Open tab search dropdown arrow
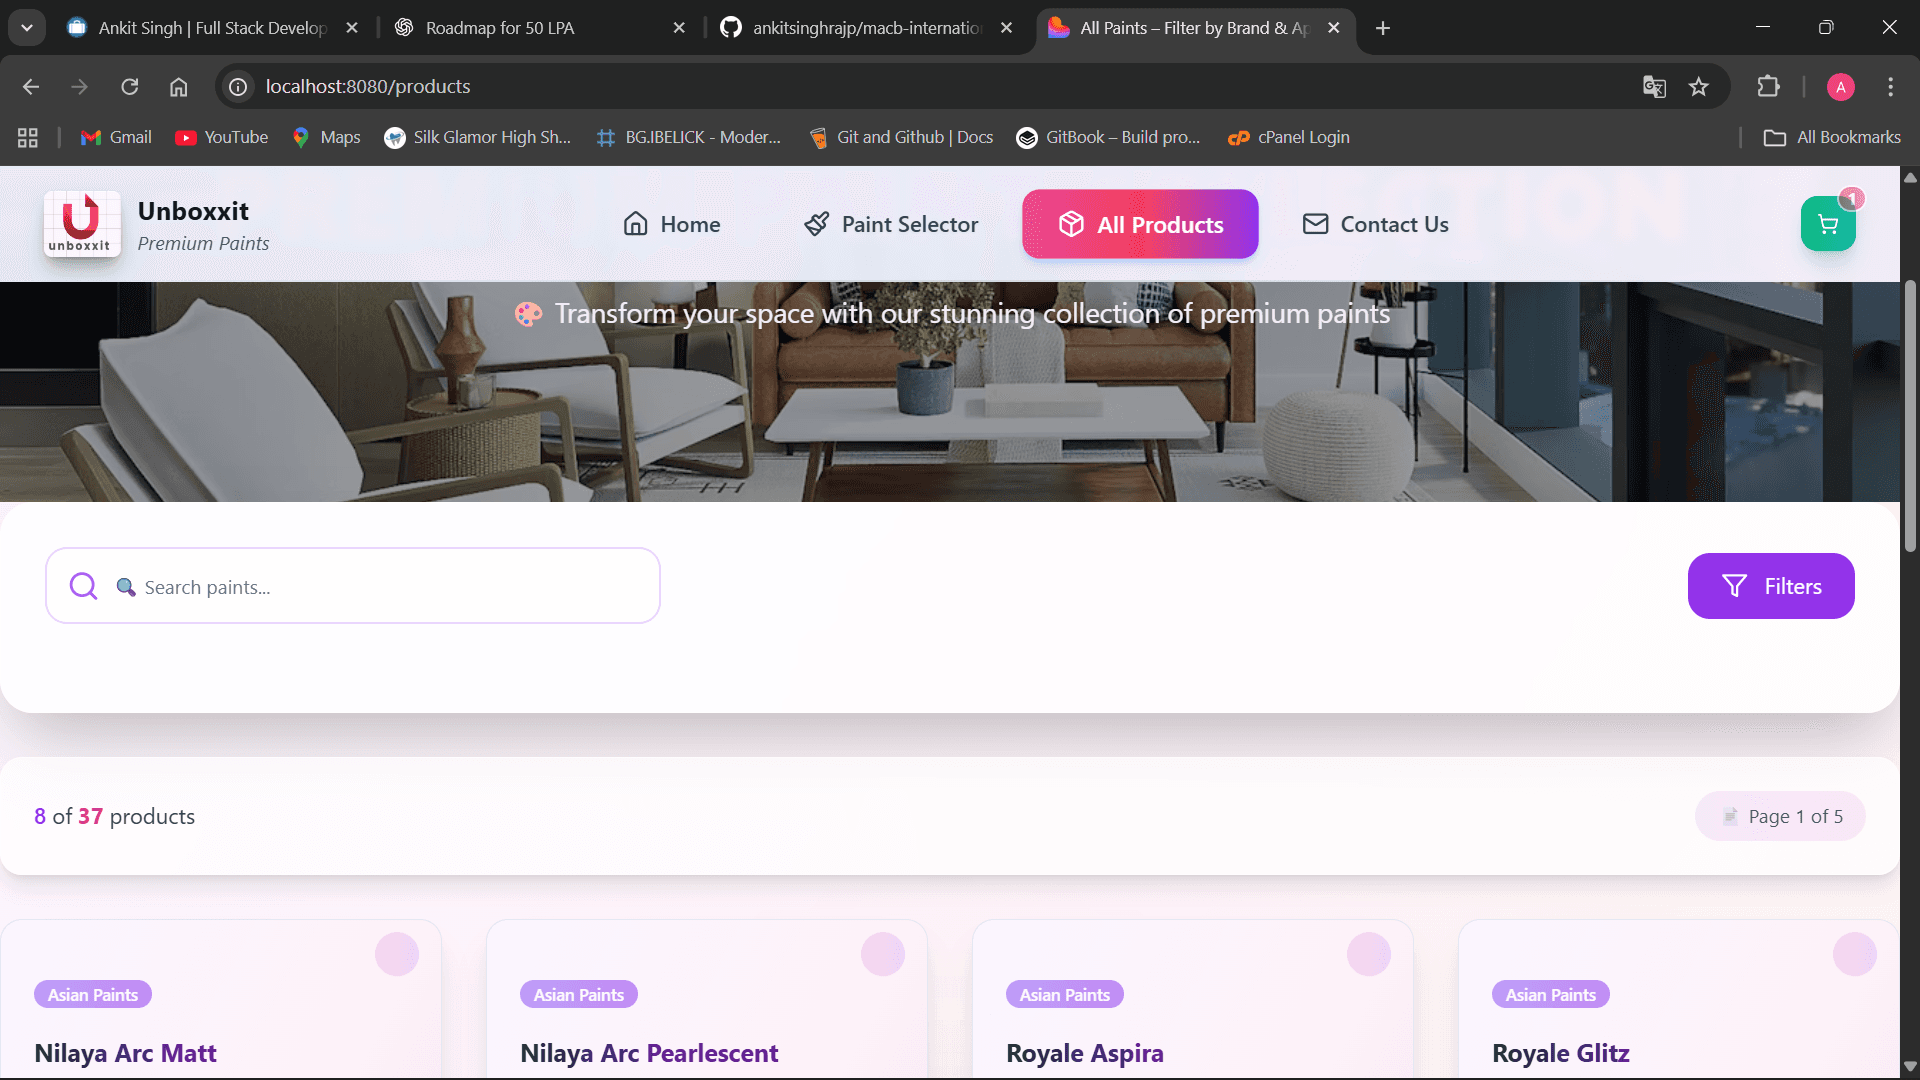Viewport: 1920px width, 1080px height. point(27,28)
